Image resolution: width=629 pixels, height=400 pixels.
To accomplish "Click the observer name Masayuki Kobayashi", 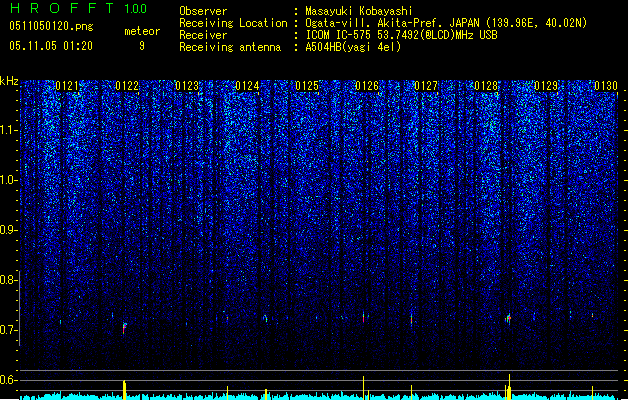I will pos(359,11).
